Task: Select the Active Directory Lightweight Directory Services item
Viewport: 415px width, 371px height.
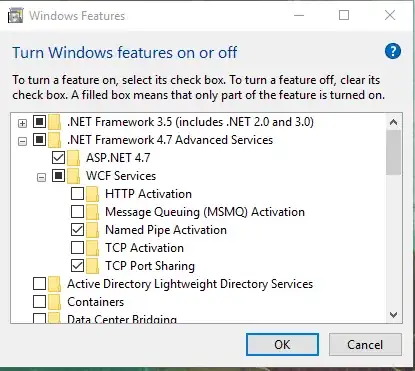Action: pyautogui.click(x=190, y=284)
